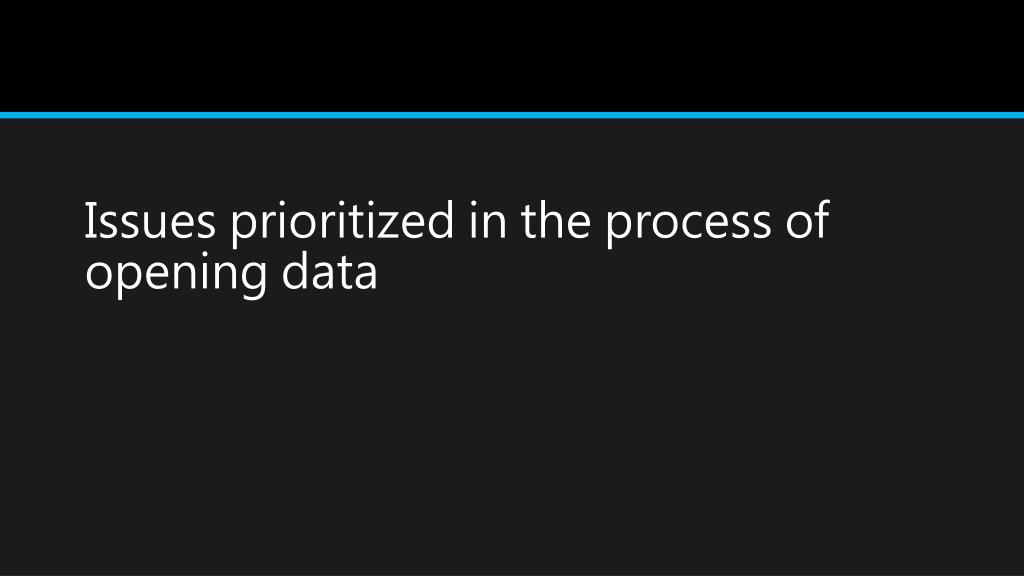The height and width of the screenshot is (576, 1024).
Task: Click the letter "z" in "prioritized"
Action: point(387,225)
